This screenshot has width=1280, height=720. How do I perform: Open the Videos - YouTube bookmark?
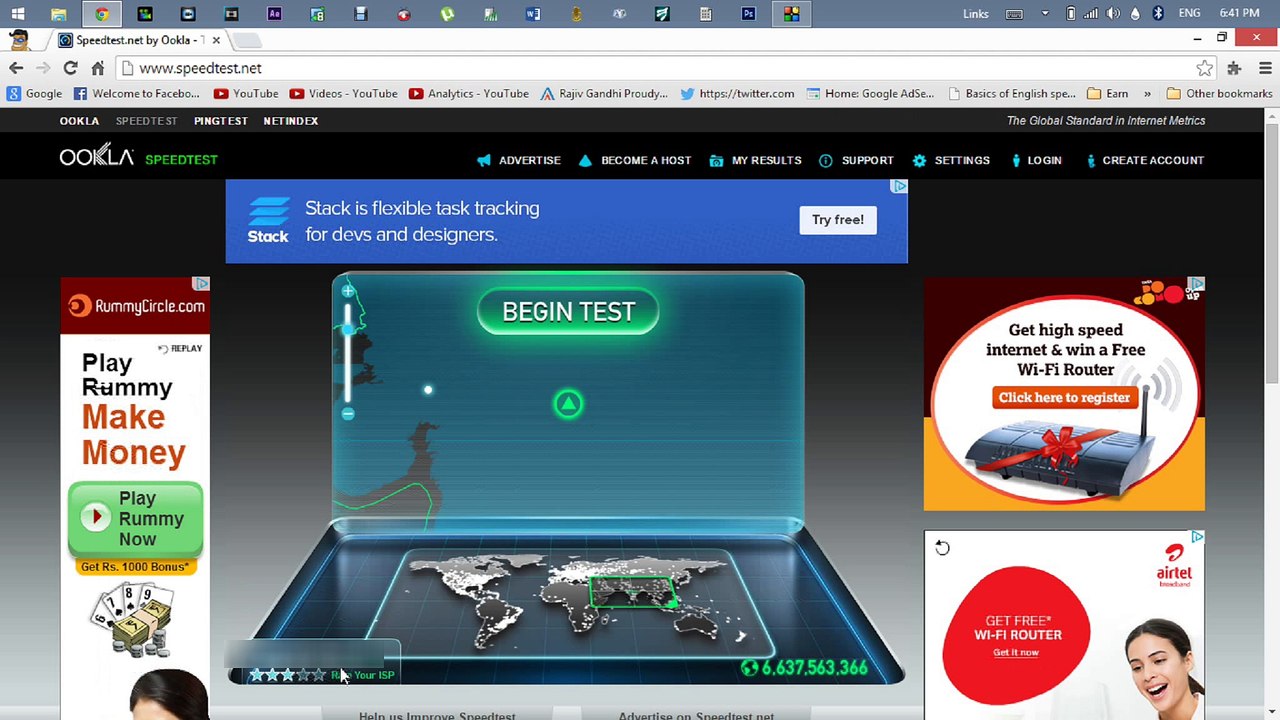pyautogui.click(x=343, y=93)
